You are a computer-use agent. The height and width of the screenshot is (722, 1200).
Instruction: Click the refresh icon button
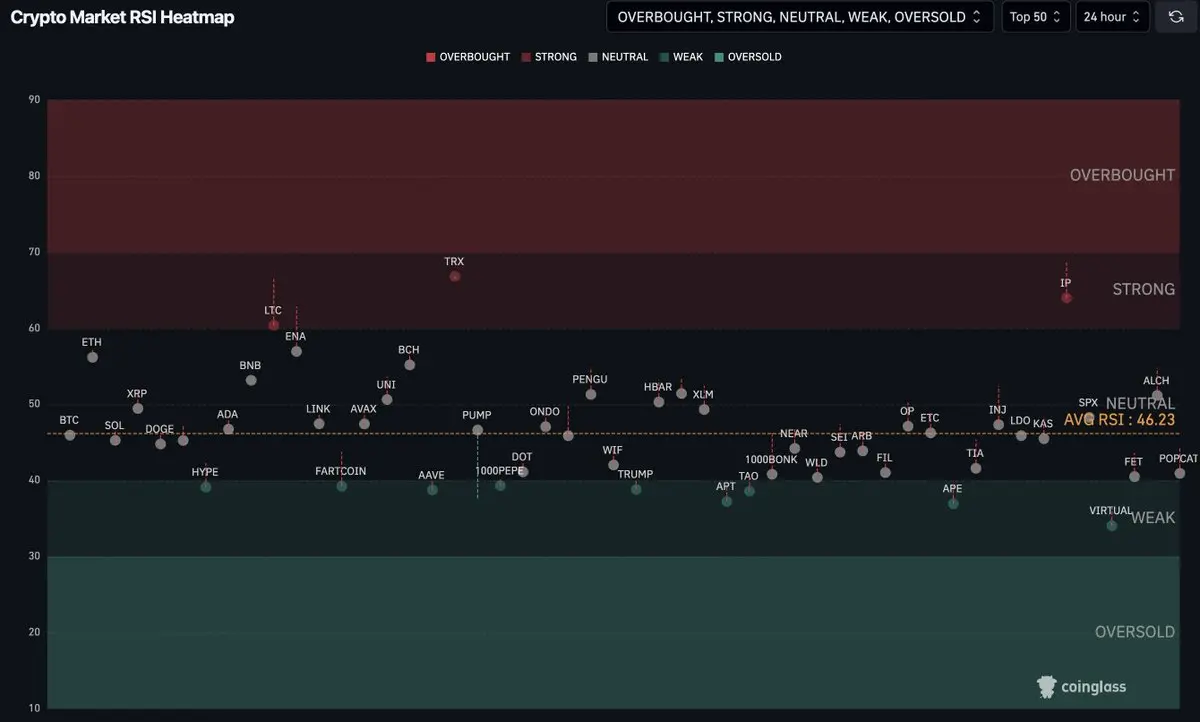coord(1176,17)
